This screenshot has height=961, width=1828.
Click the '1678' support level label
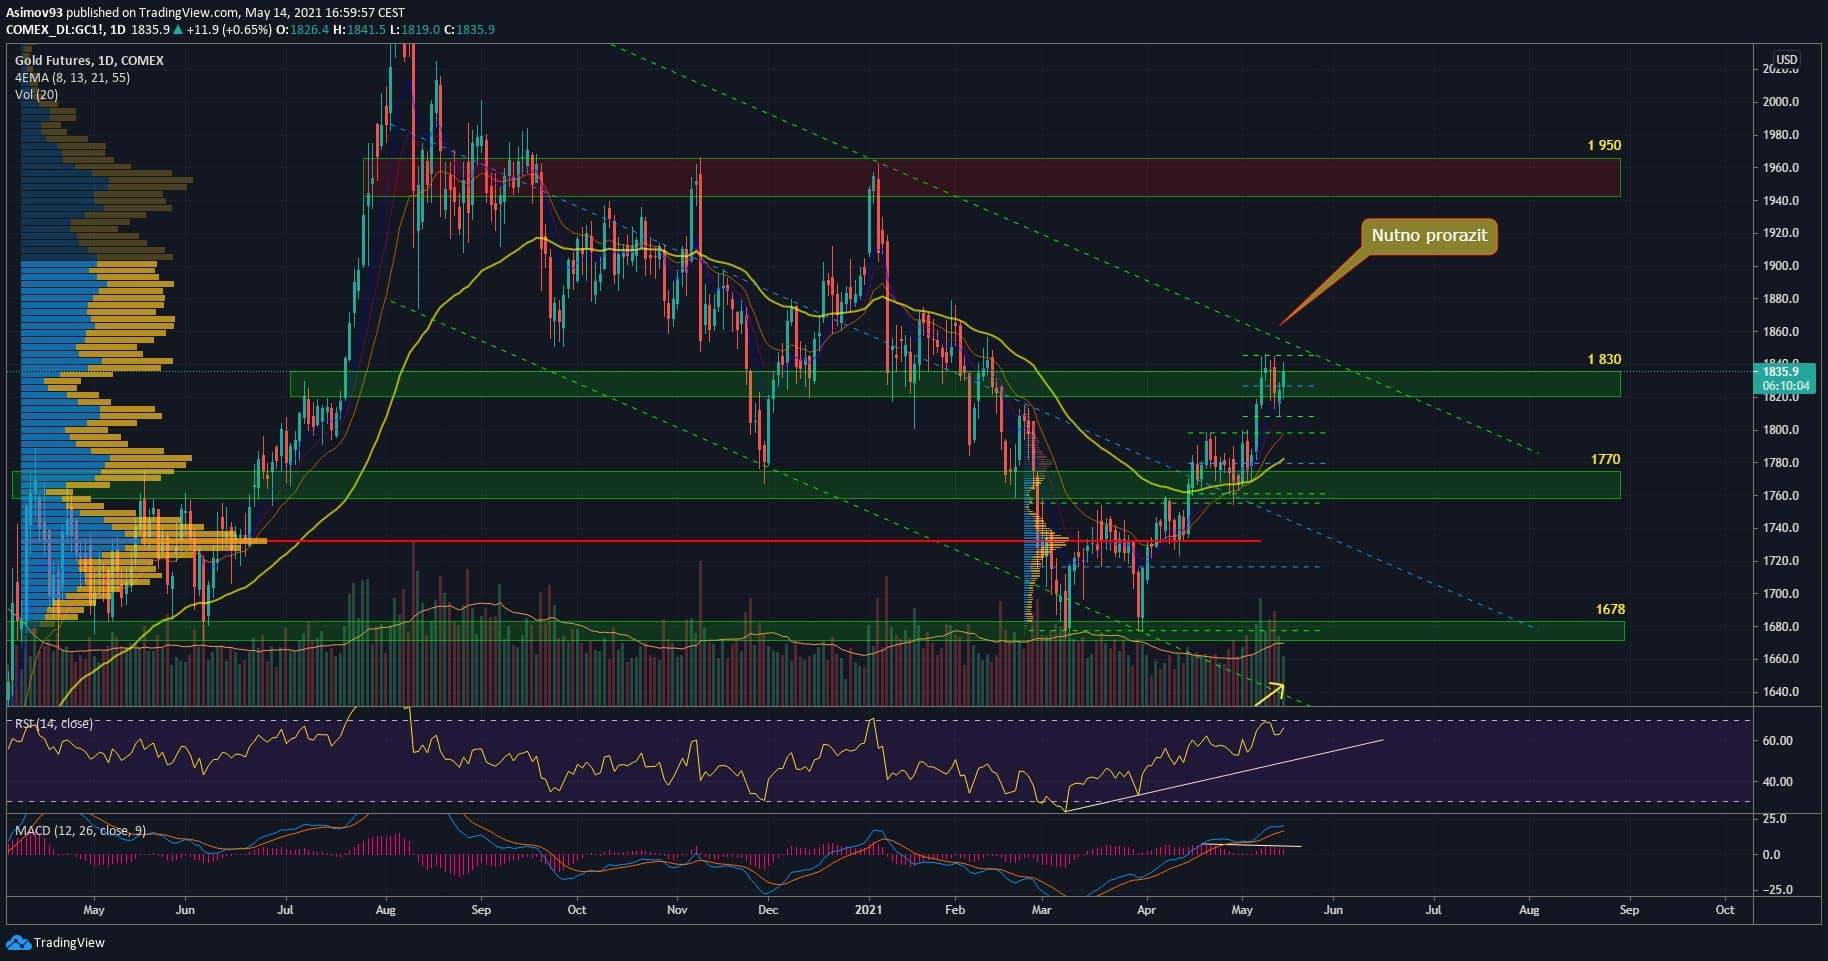[1610, 609]
